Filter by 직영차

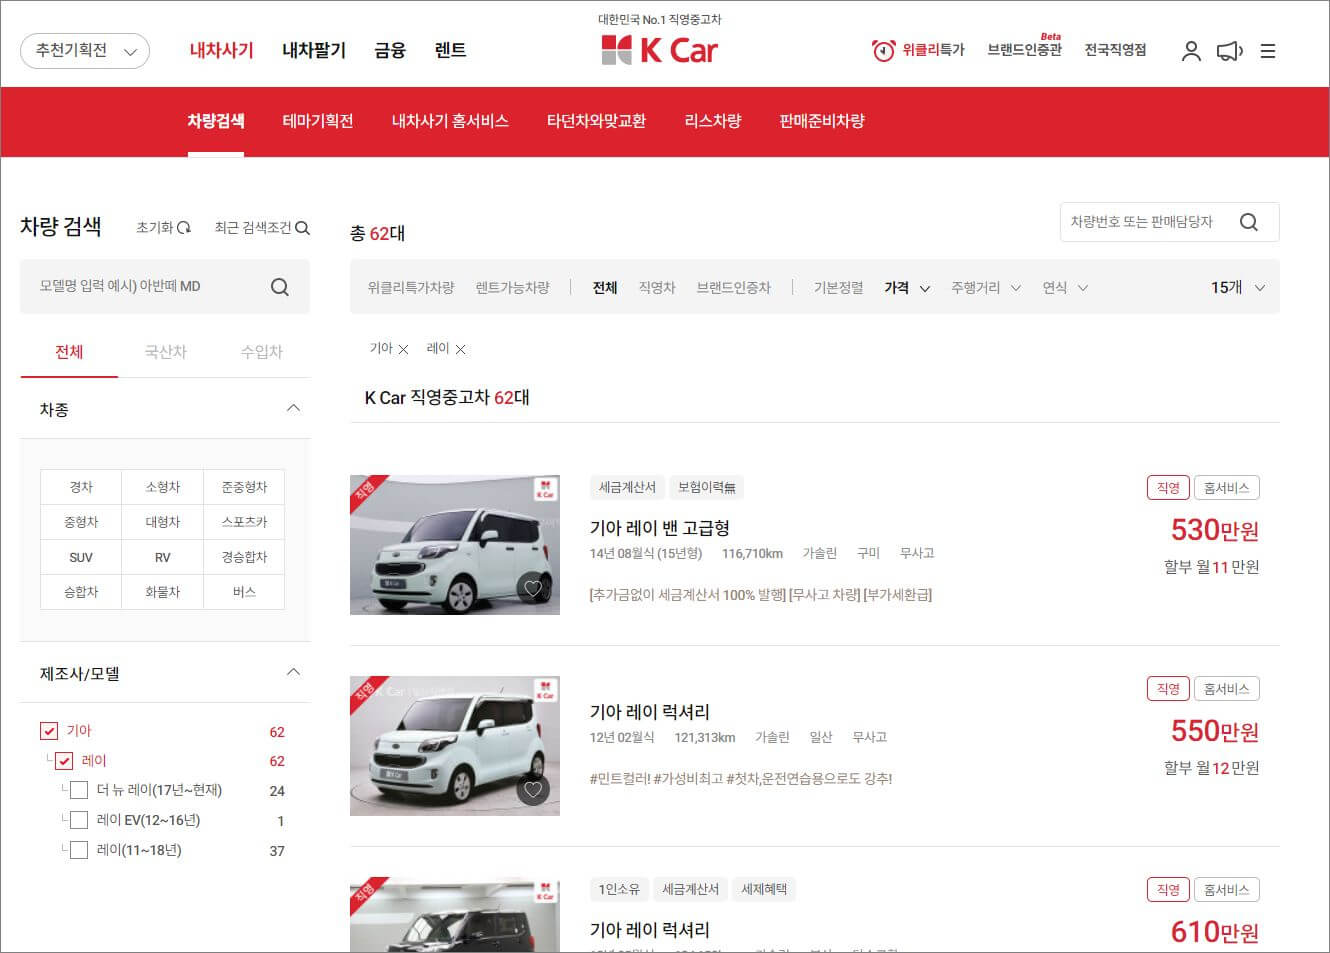pos(657,288)
